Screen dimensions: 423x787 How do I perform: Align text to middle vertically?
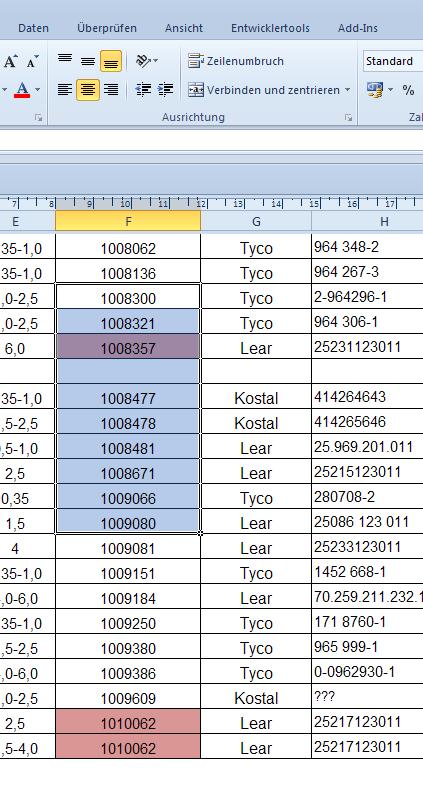[88, 61]
